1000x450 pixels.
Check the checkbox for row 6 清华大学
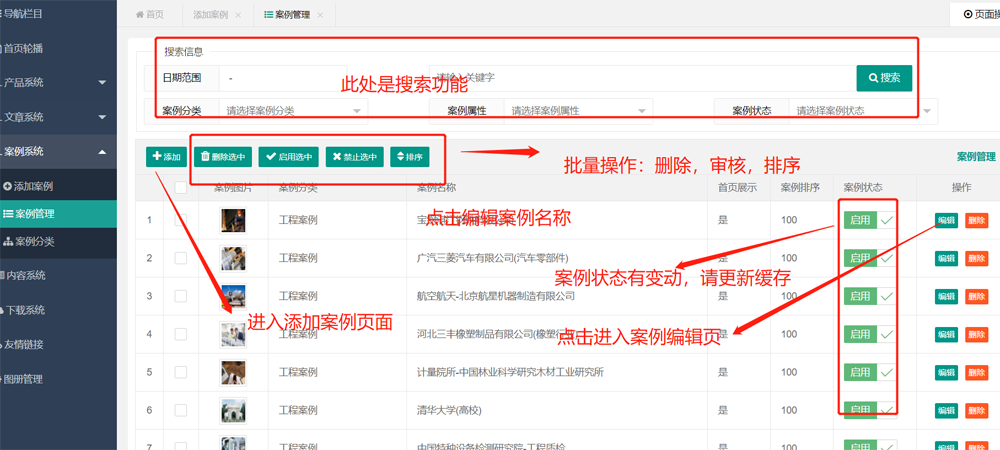(180, 410)
